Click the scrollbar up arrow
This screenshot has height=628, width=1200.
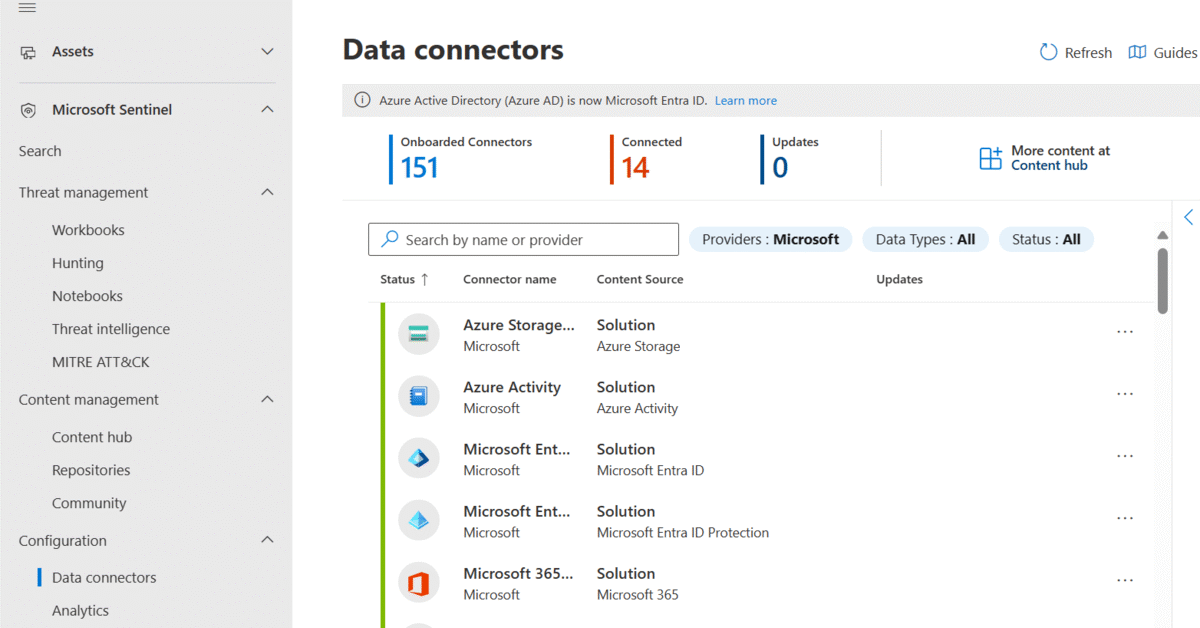1163,236
